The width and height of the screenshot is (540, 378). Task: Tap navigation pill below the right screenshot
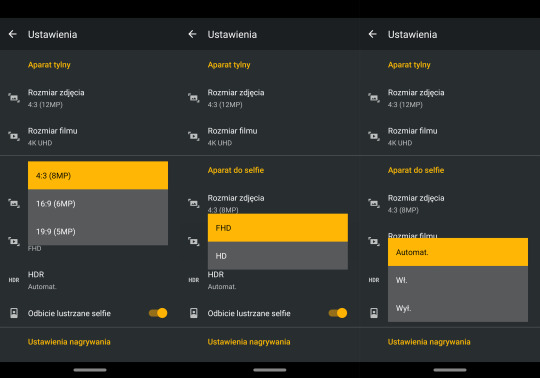[x=450, y=370]
